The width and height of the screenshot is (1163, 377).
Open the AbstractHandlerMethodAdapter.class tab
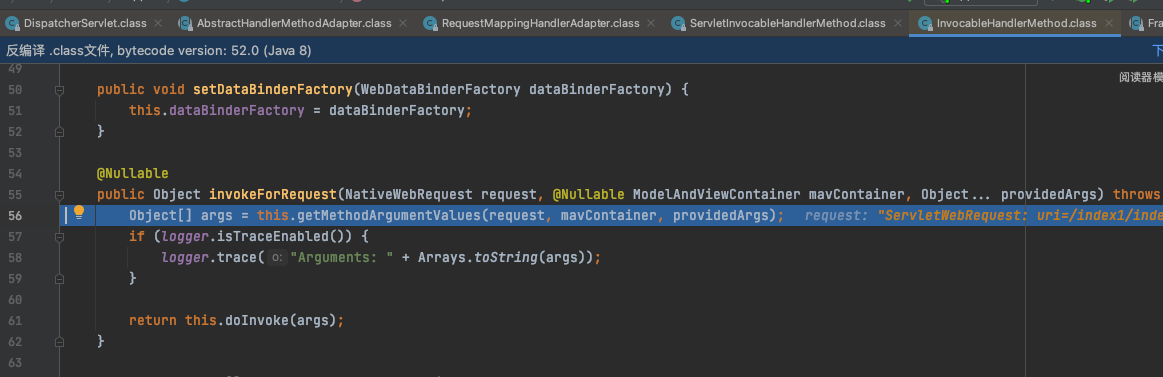click(x=294, y=23)
